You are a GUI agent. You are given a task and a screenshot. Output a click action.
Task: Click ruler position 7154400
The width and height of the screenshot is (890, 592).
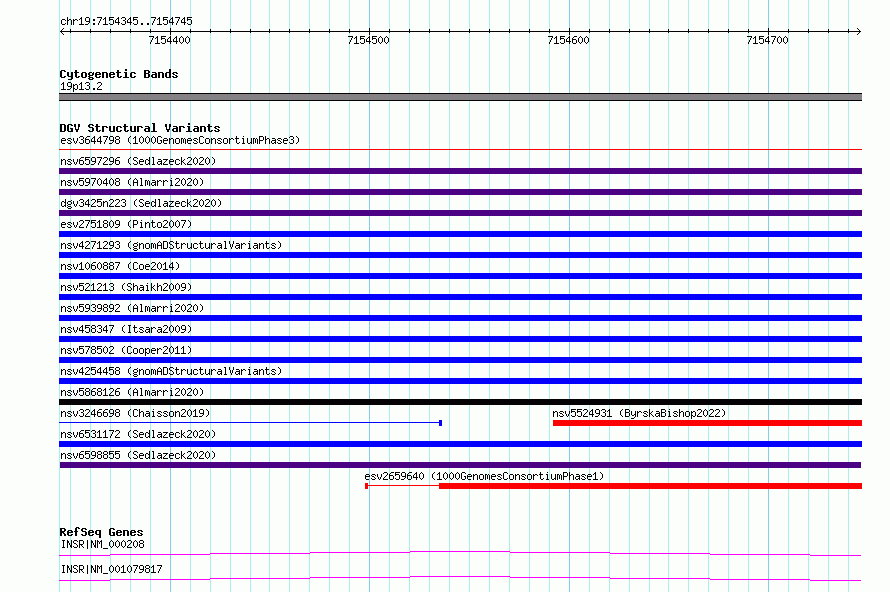tap(169, 40)
